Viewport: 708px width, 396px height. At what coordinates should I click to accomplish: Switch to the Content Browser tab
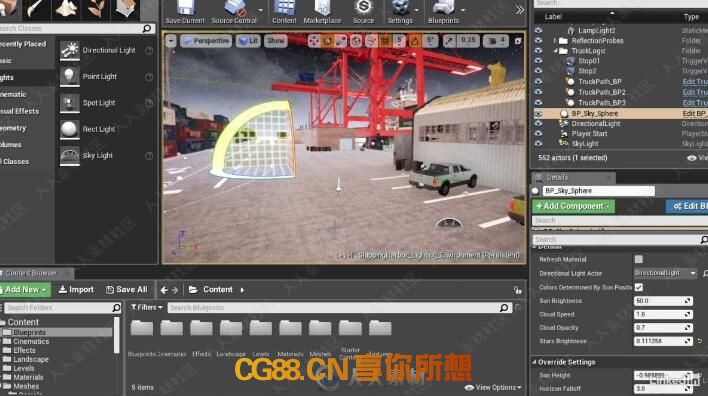pos(31,273)
